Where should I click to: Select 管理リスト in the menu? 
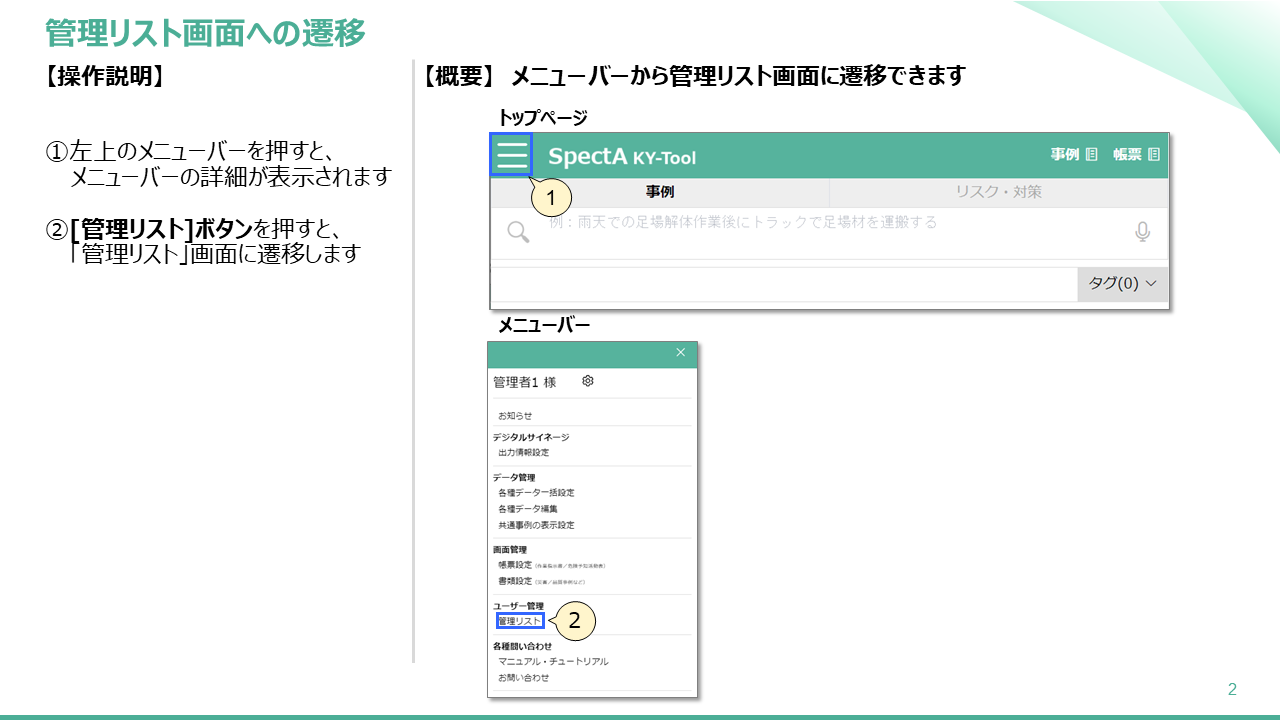coord(520,621)
